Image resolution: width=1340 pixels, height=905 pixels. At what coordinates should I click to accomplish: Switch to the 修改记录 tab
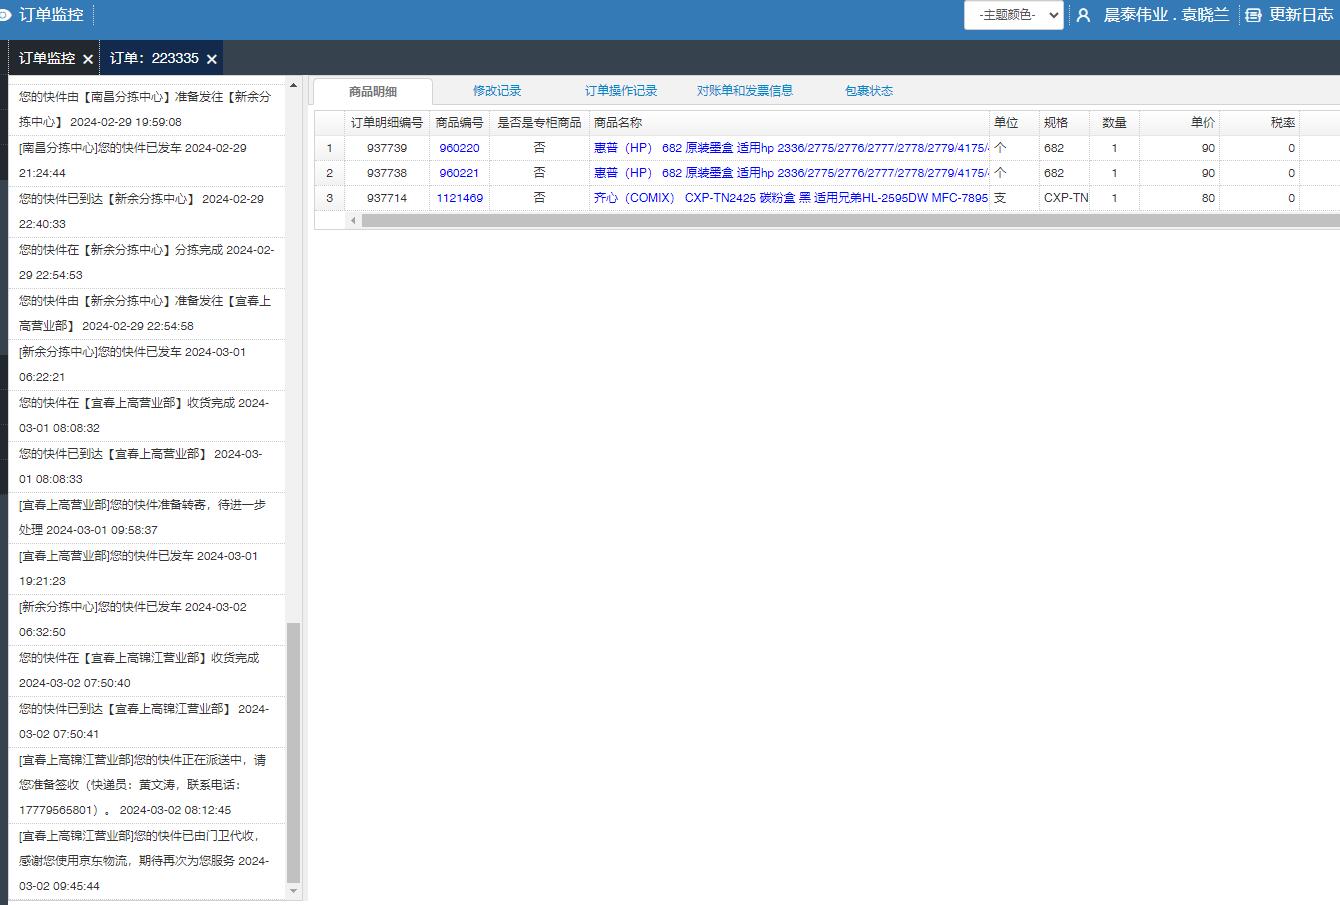pyautogui.click(x=497, y=90)
